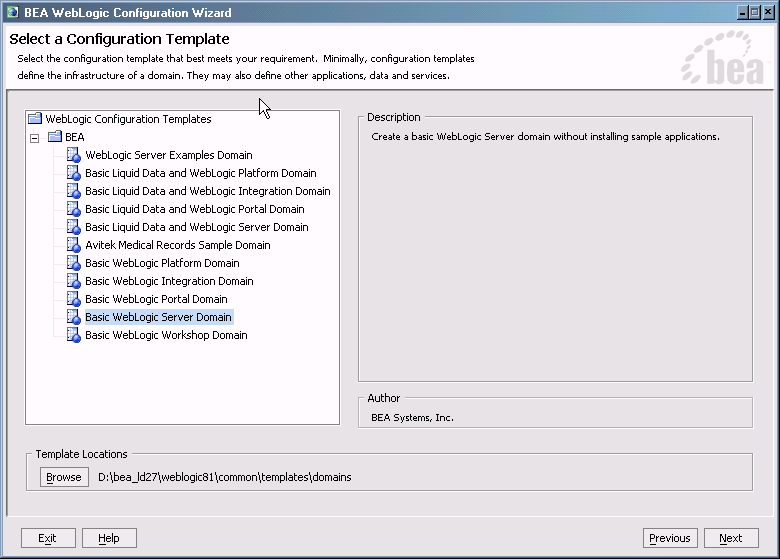Click the Basic WebLogic Integration Domain template icon
The height and width of the screenshot is (559, 780).
point(74,281)
